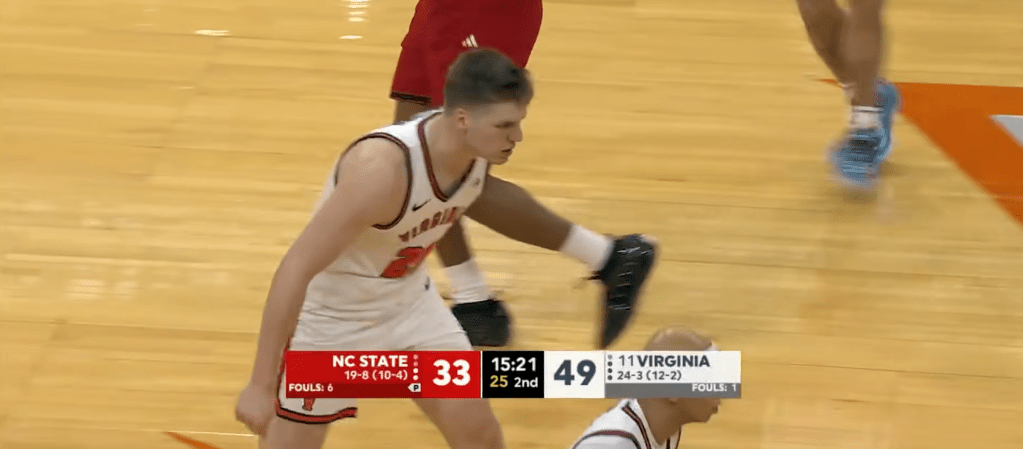
Task: Click NC State's 19-8 (10-4) record
Action: click(376, 375)
